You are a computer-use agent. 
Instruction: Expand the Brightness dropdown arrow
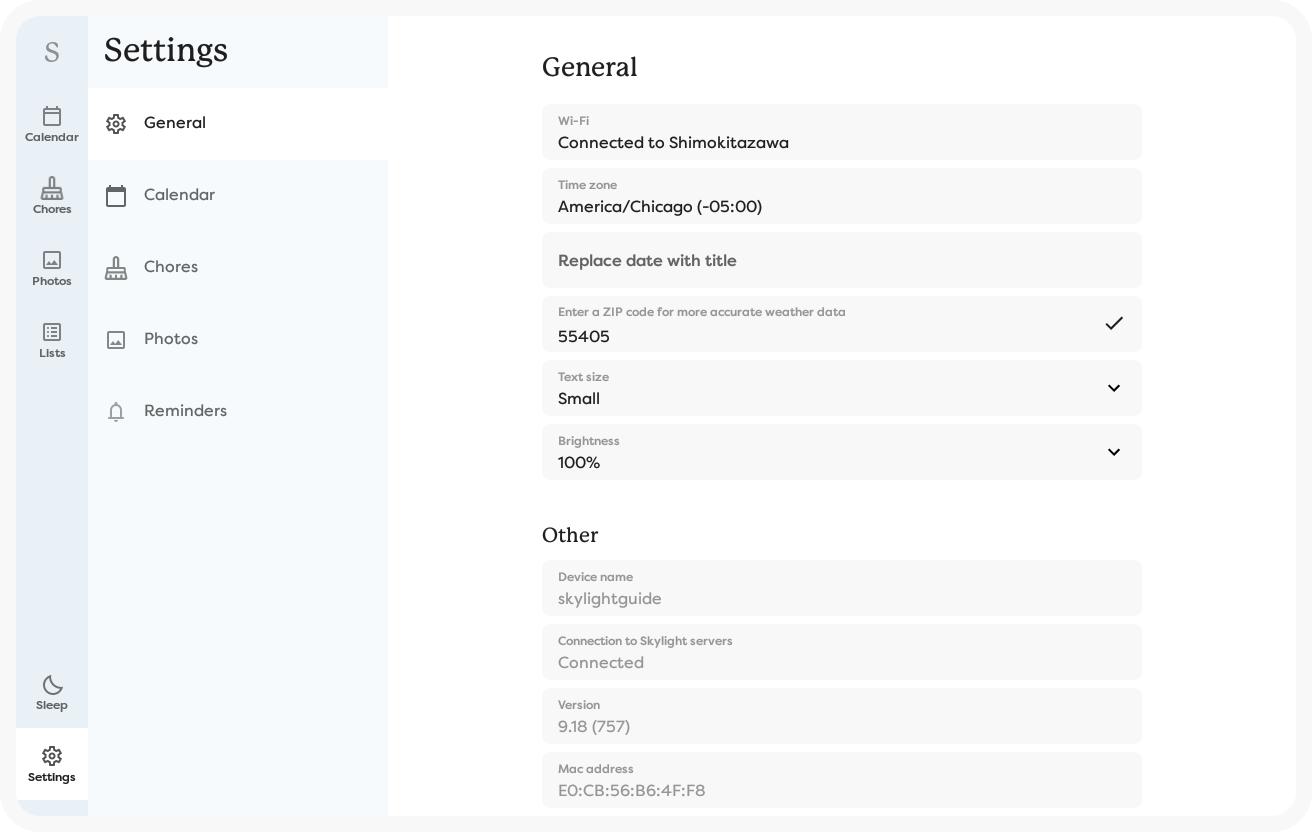pyautogui.click(x=1113, y=452)
